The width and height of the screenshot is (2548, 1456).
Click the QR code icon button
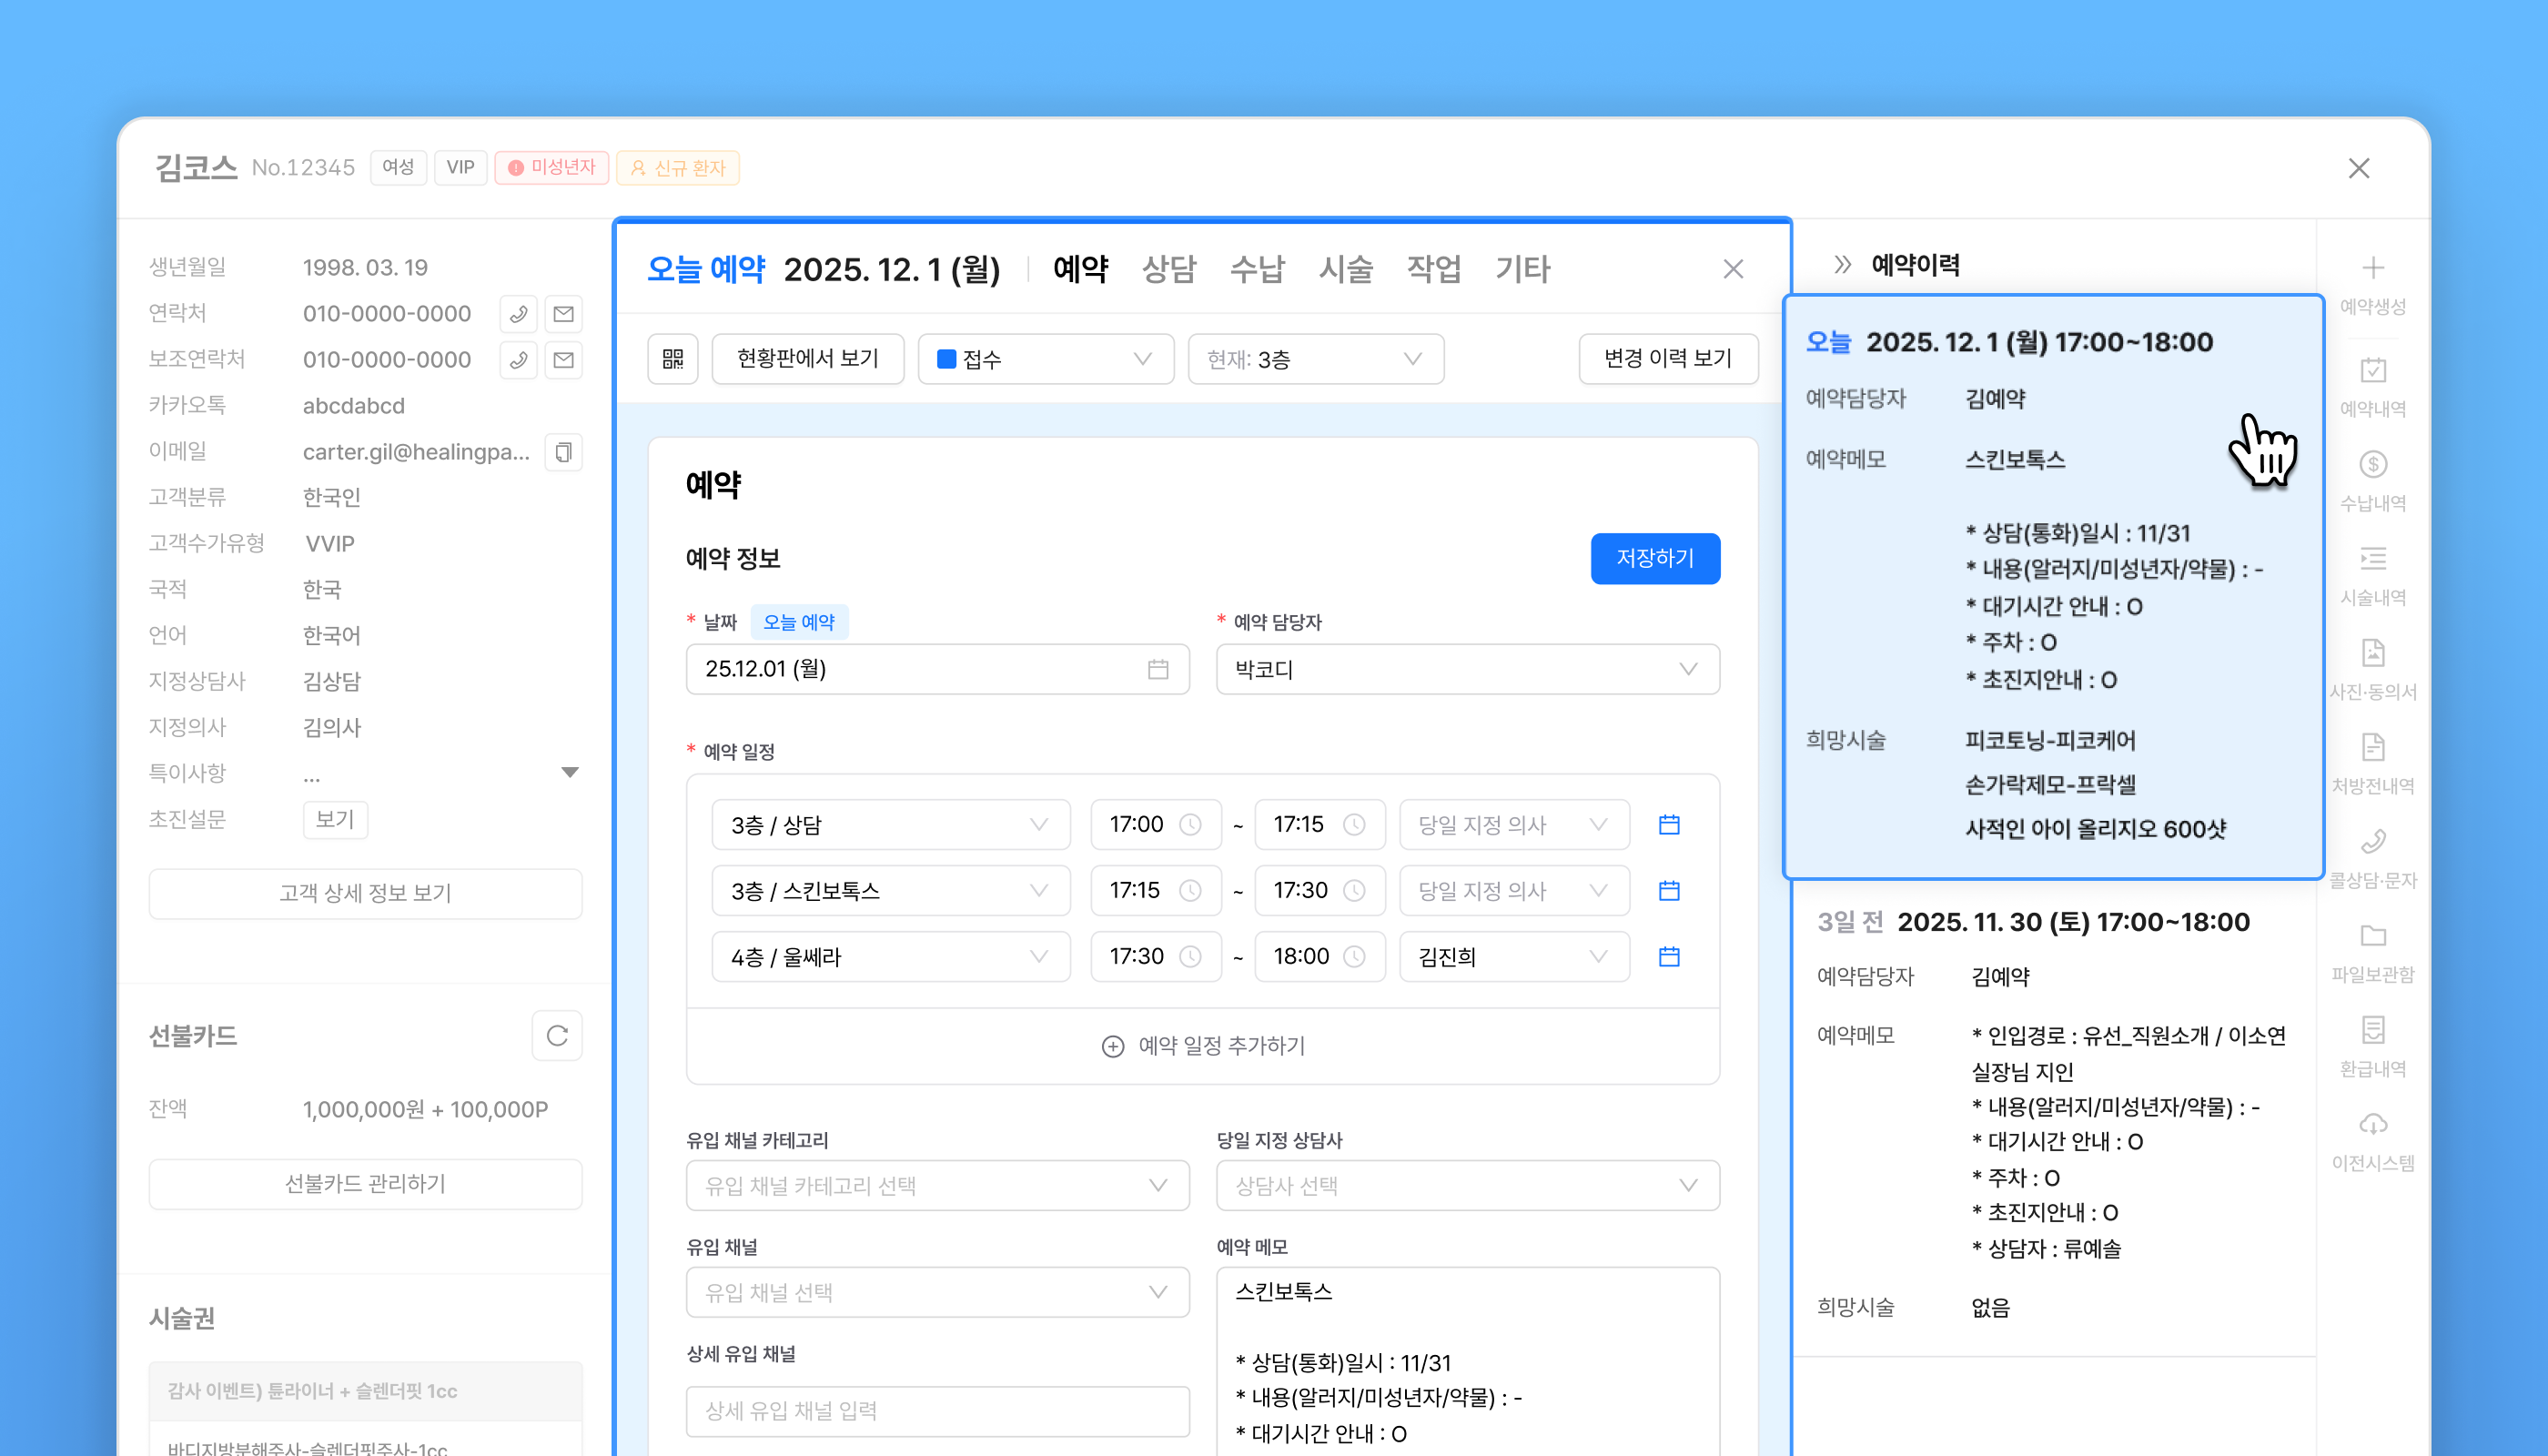673,359
